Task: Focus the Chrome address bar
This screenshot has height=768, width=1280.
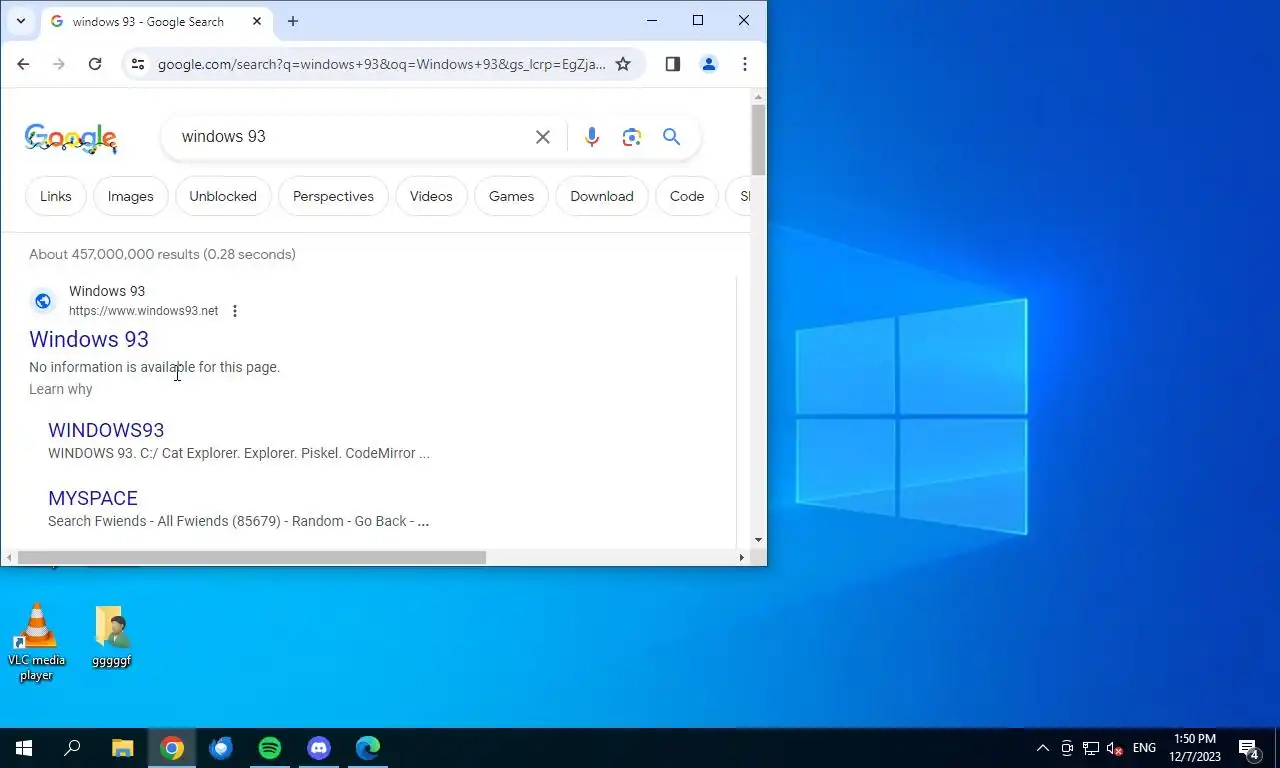Action: coord(380,64)
